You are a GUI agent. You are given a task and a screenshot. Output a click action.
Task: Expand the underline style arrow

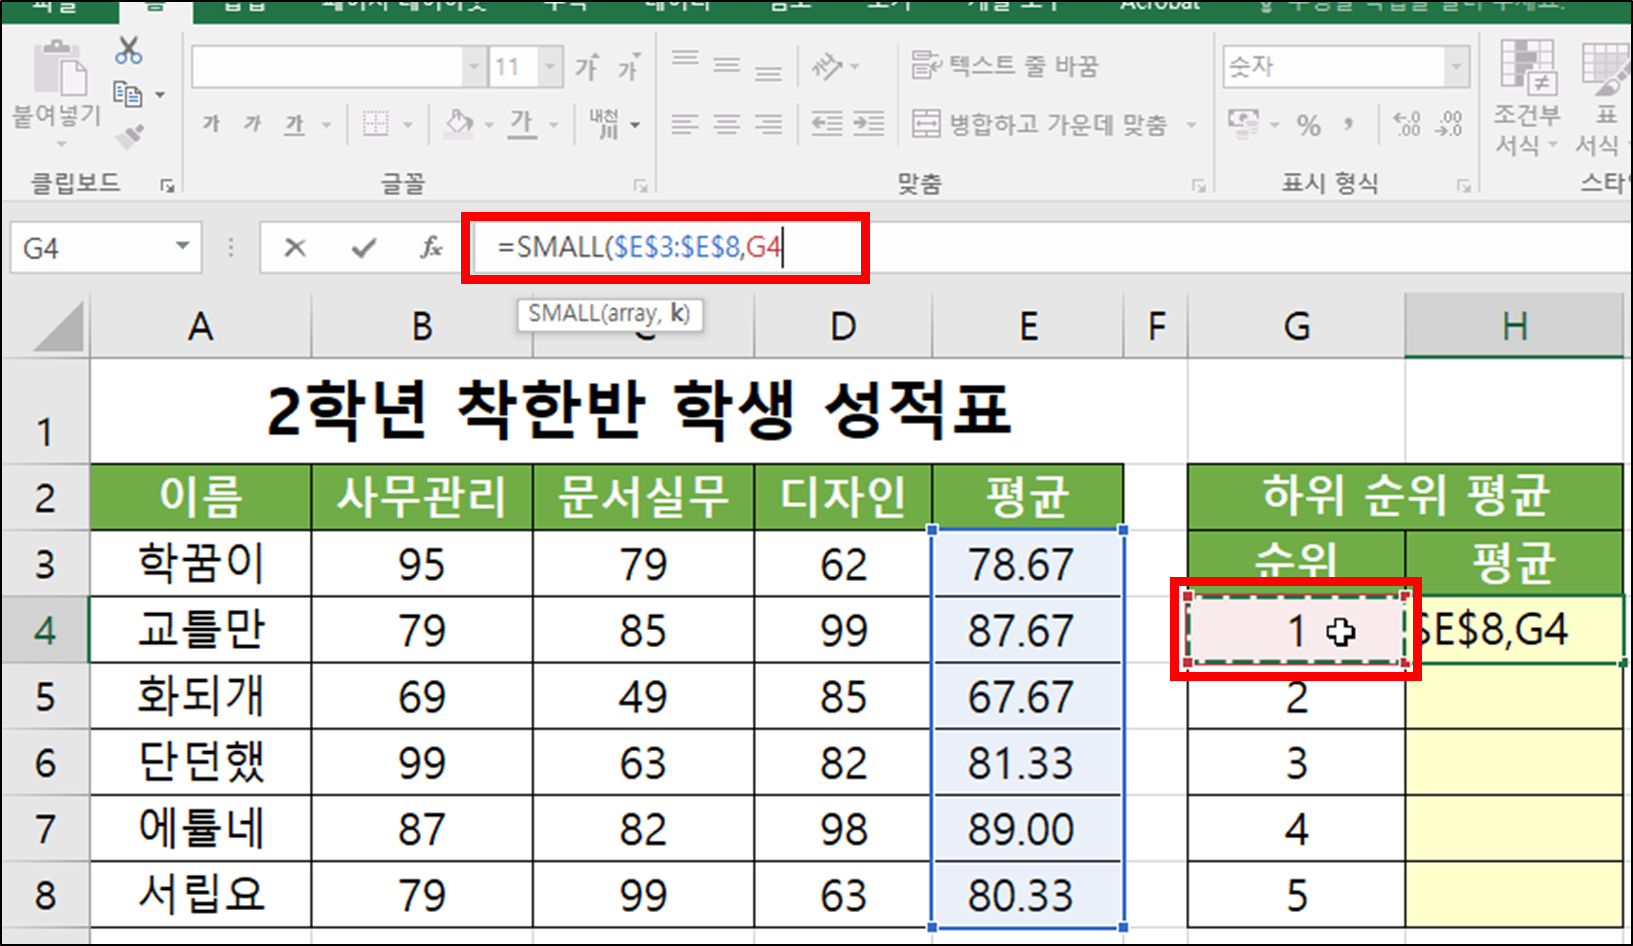[326, 125]
